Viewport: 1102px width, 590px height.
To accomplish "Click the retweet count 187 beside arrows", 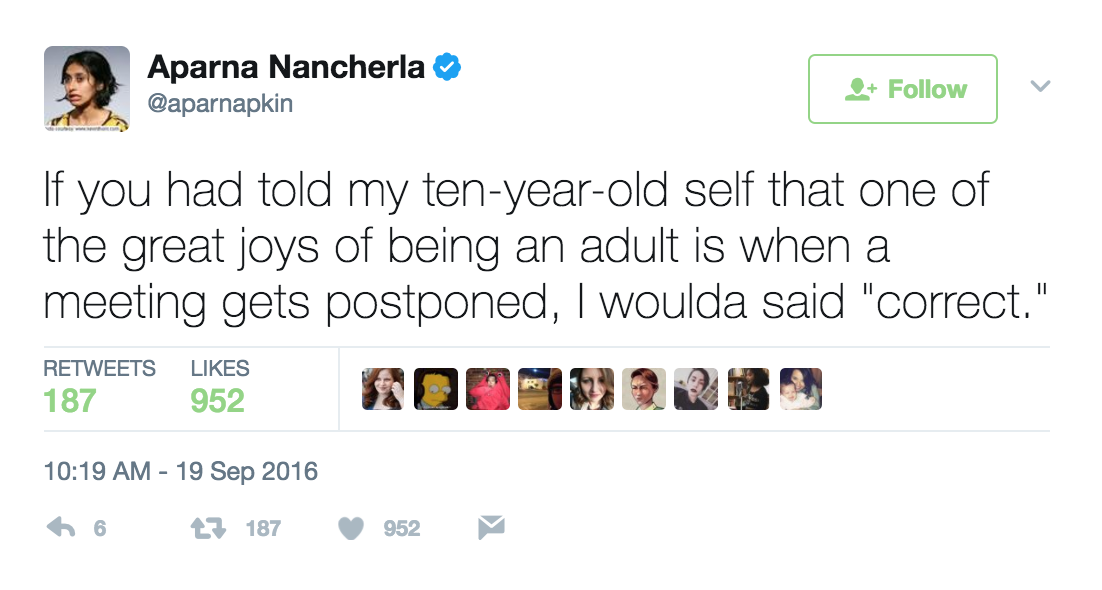I will click(x=264, y=528).
